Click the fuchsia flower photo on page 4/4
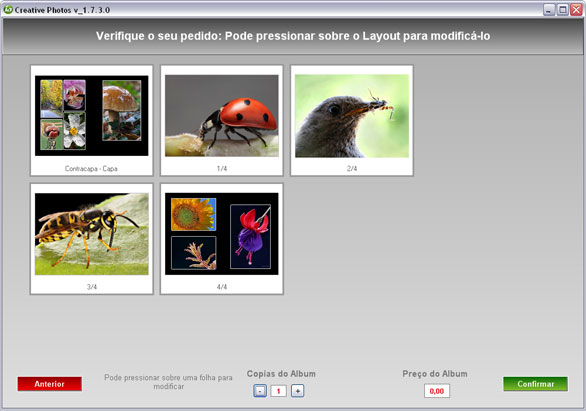The width and height of the screenshot is (586, 411). (250, 236)
